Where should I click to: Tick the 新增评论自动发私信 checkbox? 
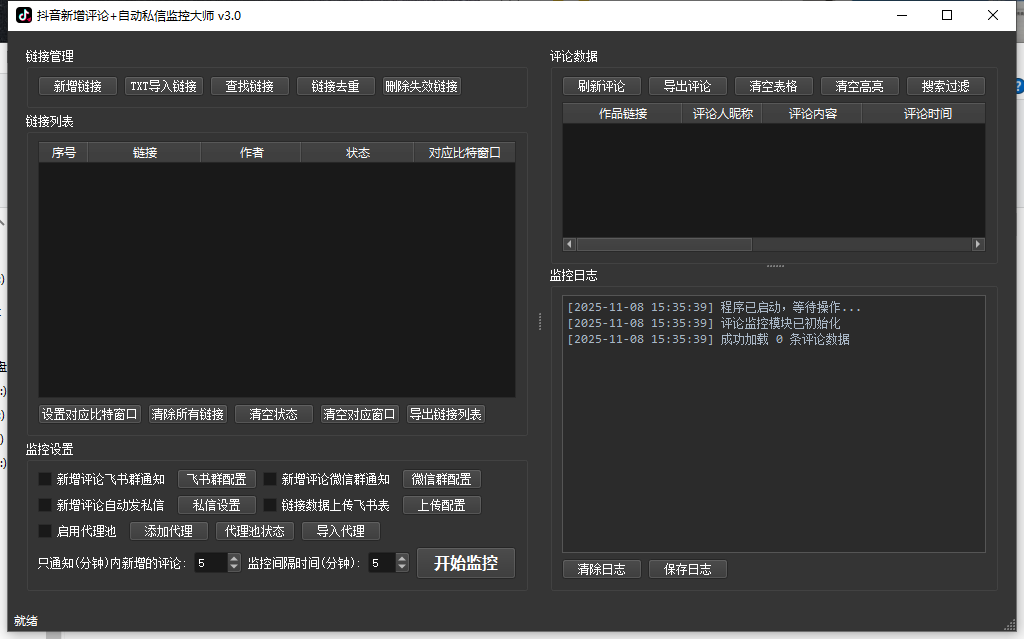point(45,505)
